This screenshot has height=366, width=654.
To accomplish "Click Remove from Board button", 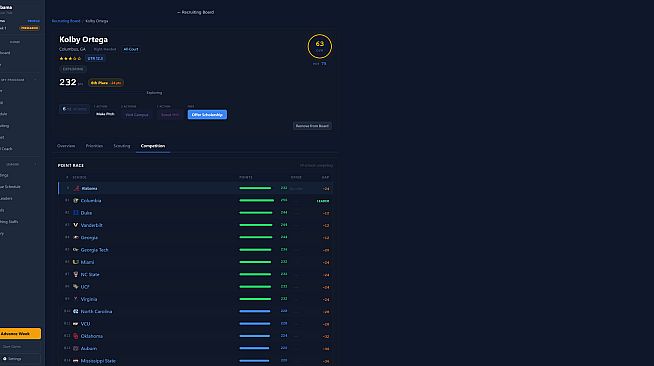I will (312, 126).
